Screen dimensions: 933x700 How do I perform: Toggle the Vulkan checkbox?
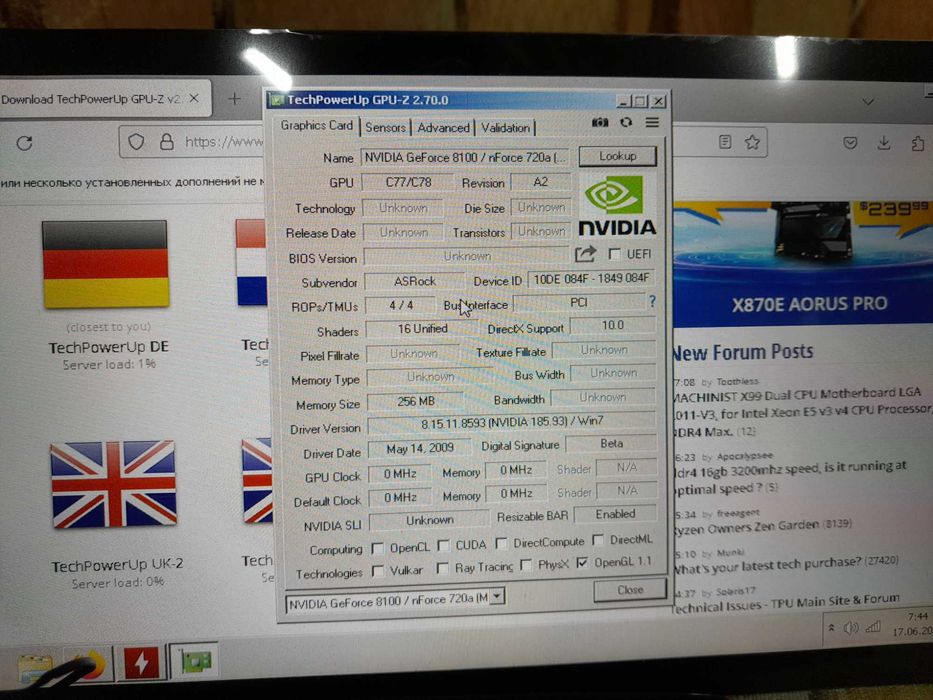tap(377, 570)
